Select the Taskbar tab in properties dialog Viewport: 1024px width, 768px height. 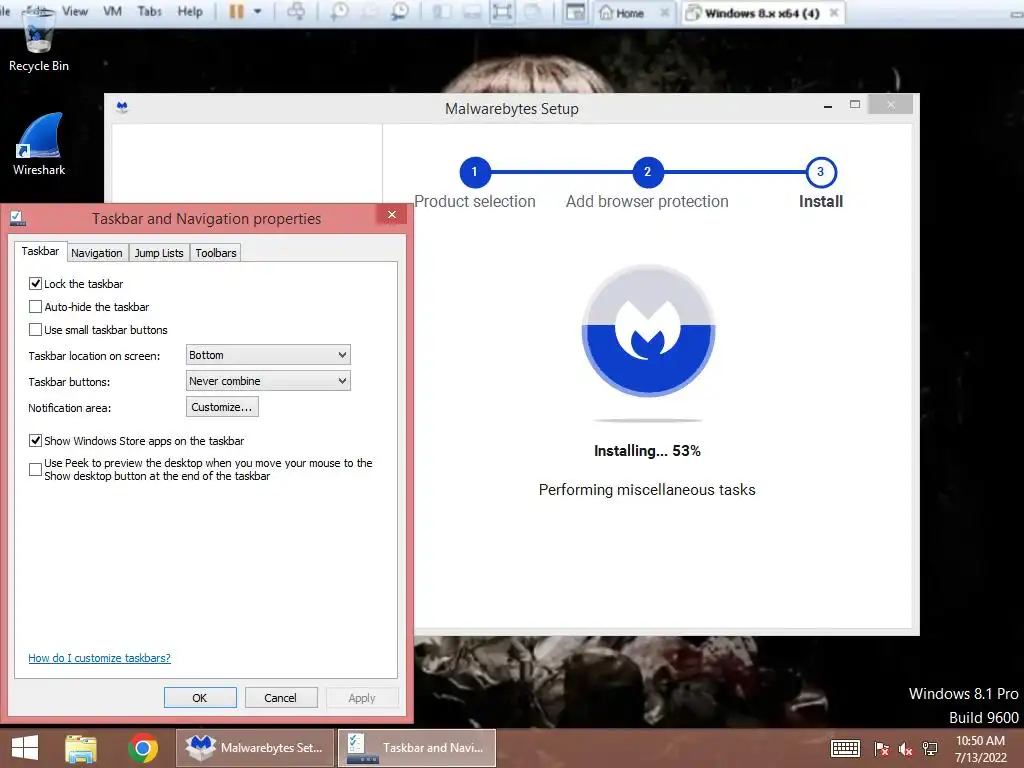pos(40,251)
